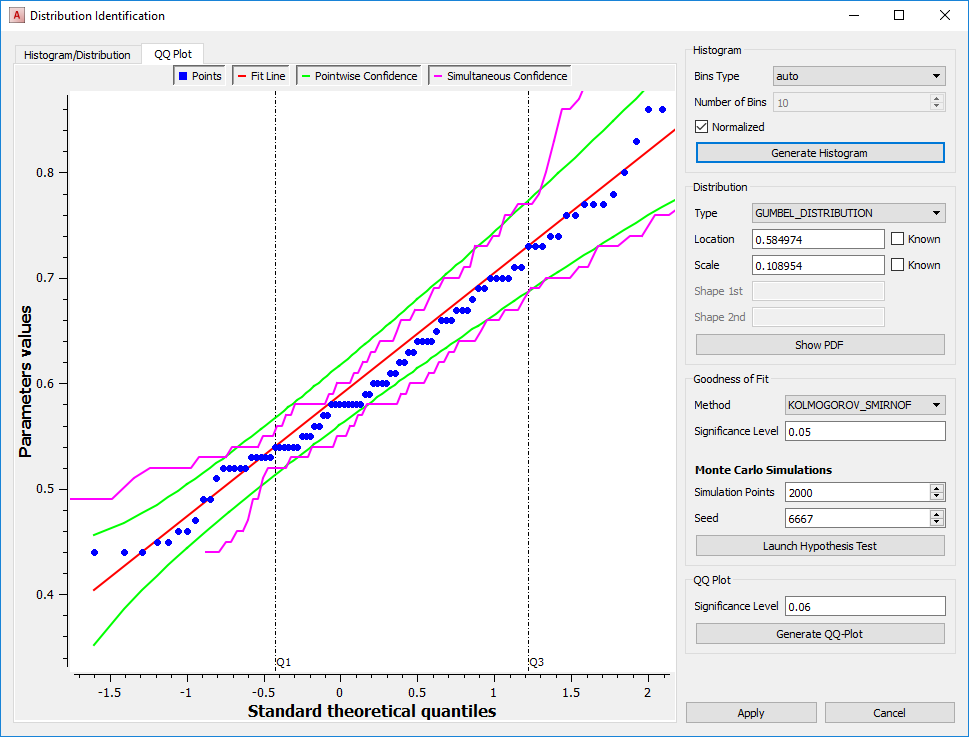Click the Apply button
Screen dimensions: 969x737
coord(750,712)
